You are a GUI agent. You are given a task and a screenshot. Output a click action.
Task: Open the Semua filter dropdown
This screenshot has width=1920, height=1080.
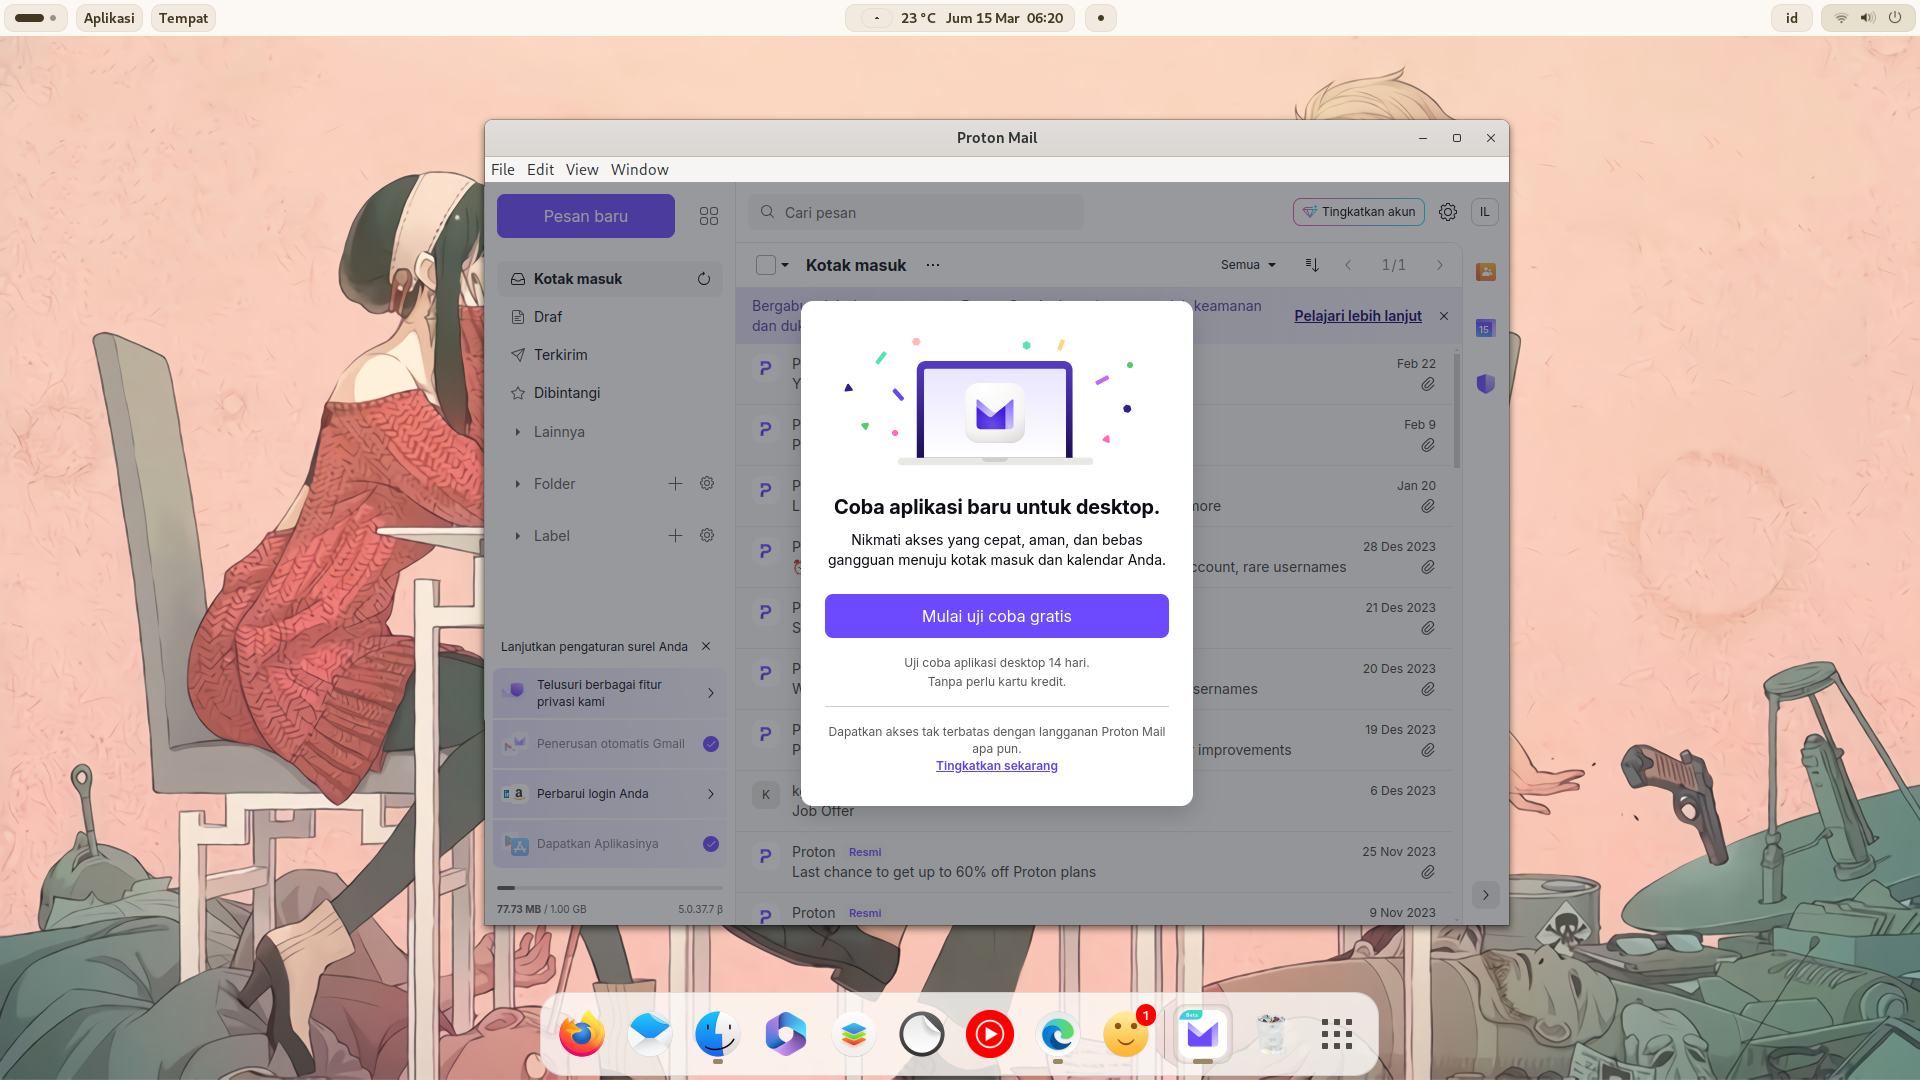1248,265
